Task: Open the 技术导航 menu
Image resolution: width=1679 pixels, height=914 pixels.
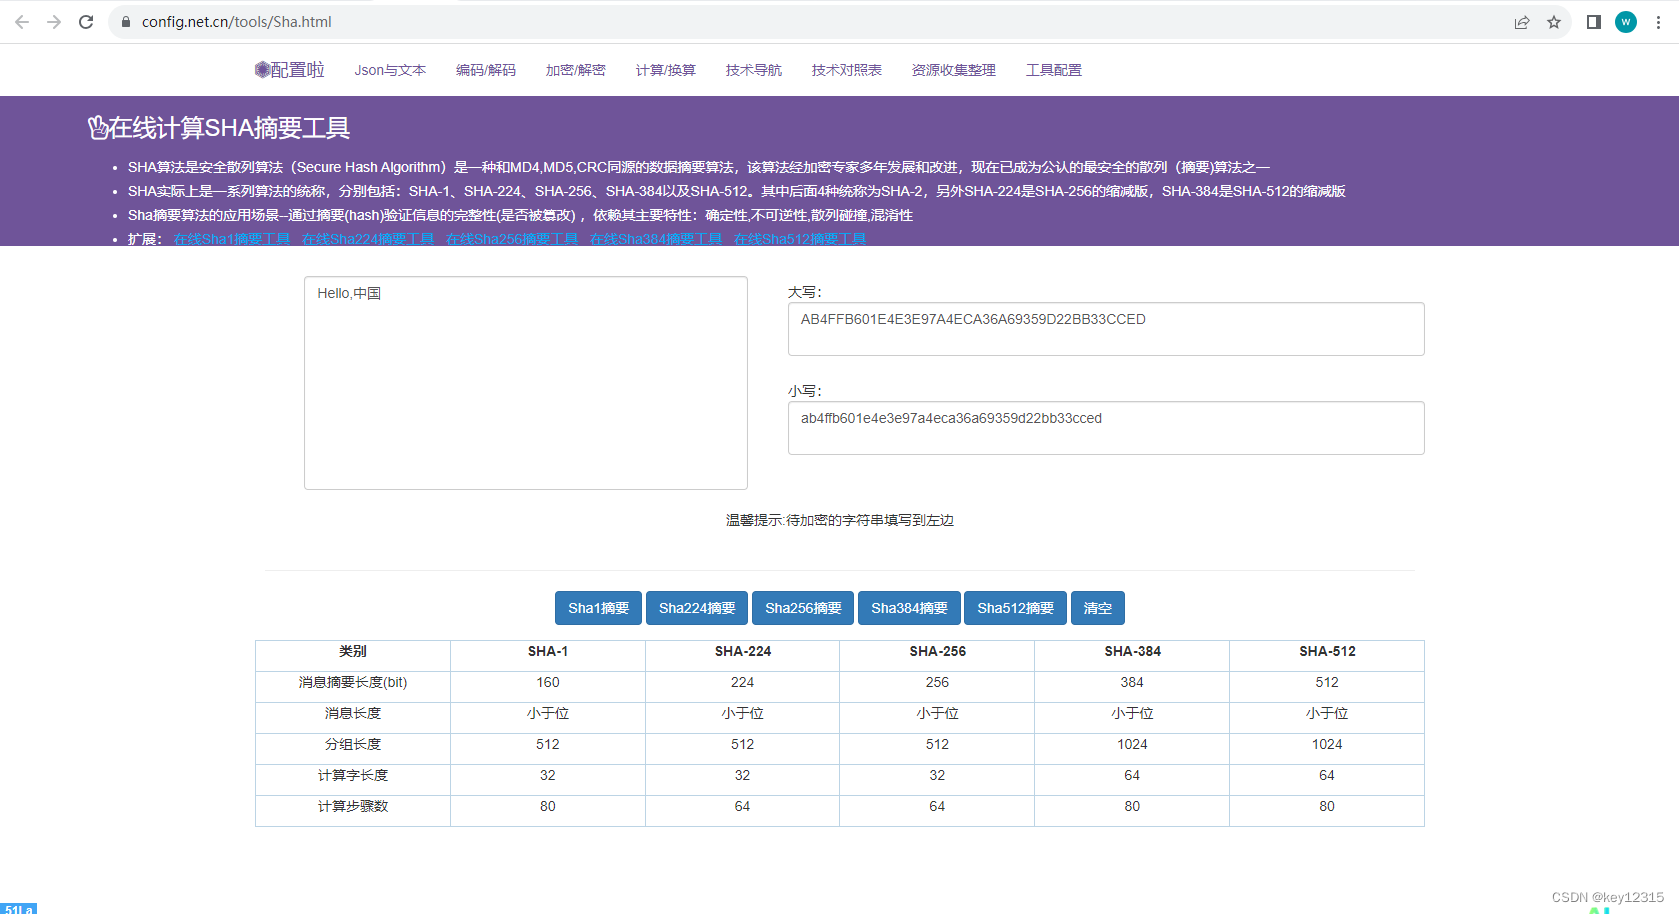Action: pyautogui.click(x=754, y=70)
